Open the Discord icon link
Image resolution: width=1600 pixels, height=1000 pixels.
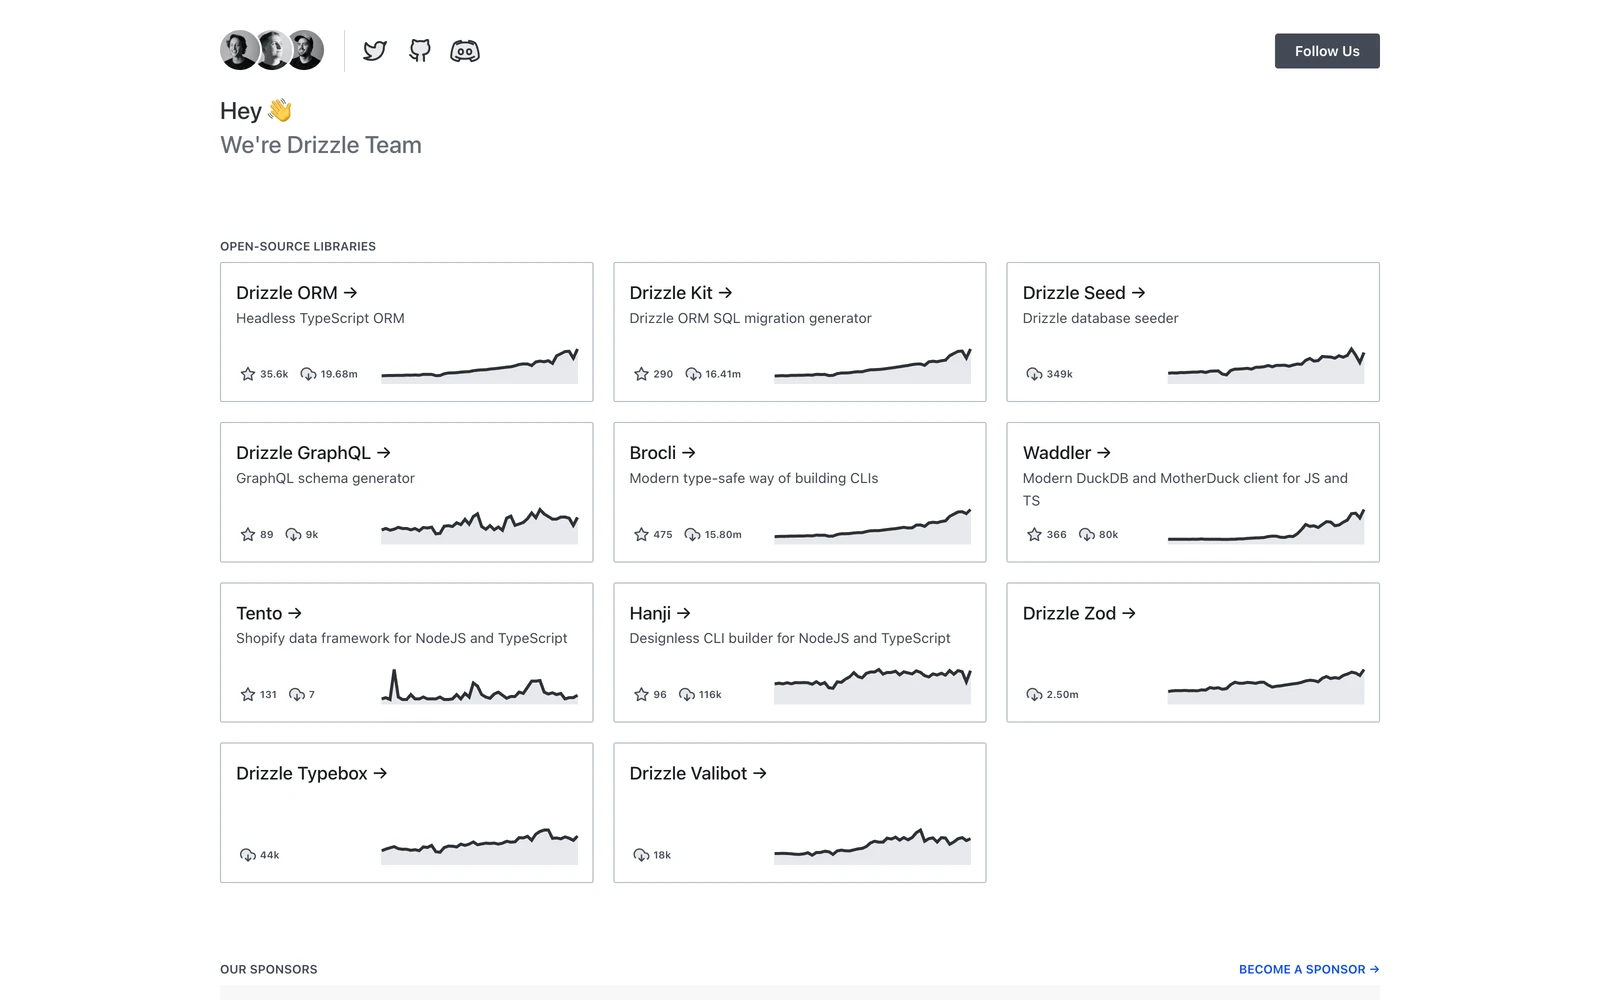(x=465, y=51)
